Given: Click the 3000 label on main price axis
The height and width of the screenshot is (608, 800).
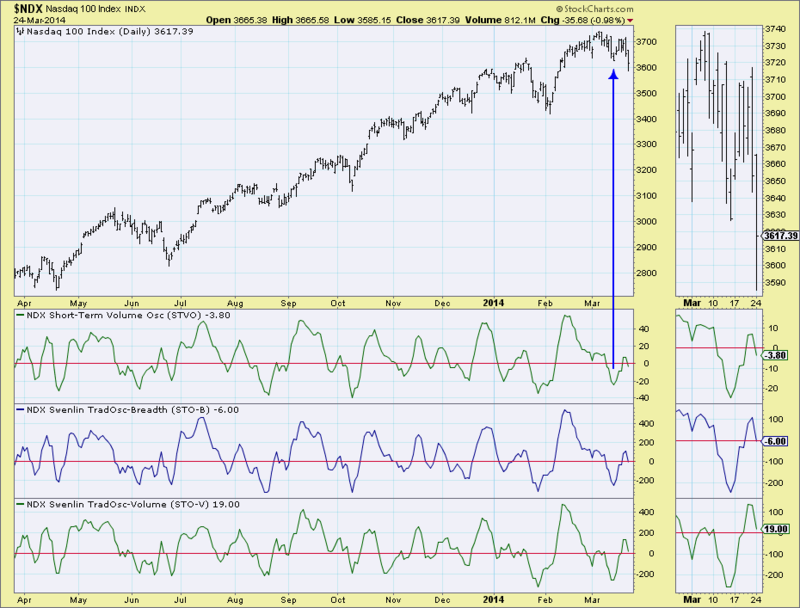Looking at the screenshot, I should tap(645, 221).
